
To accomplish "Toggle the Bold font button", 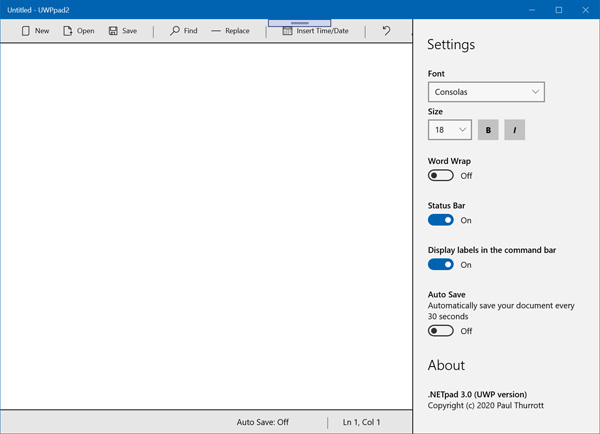I will [488, 130].
